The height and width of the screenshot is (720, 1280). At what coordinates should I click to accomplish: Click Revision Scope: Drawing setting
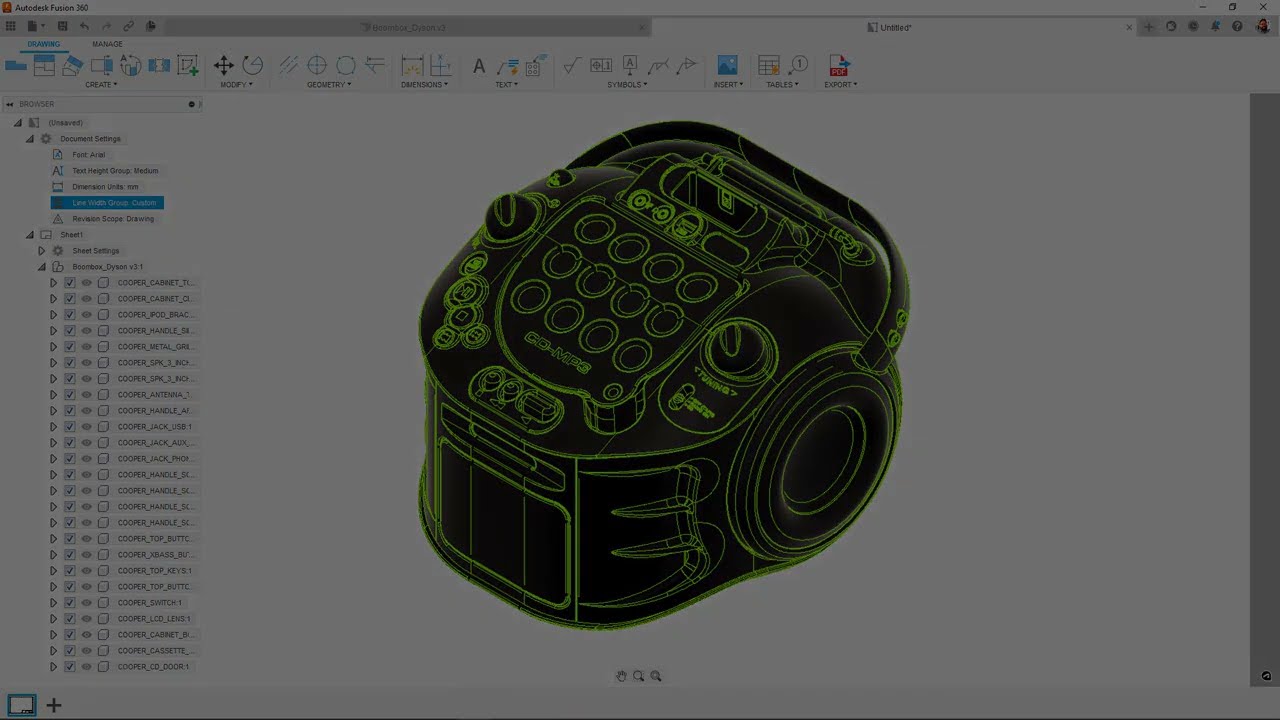point(113,219)
